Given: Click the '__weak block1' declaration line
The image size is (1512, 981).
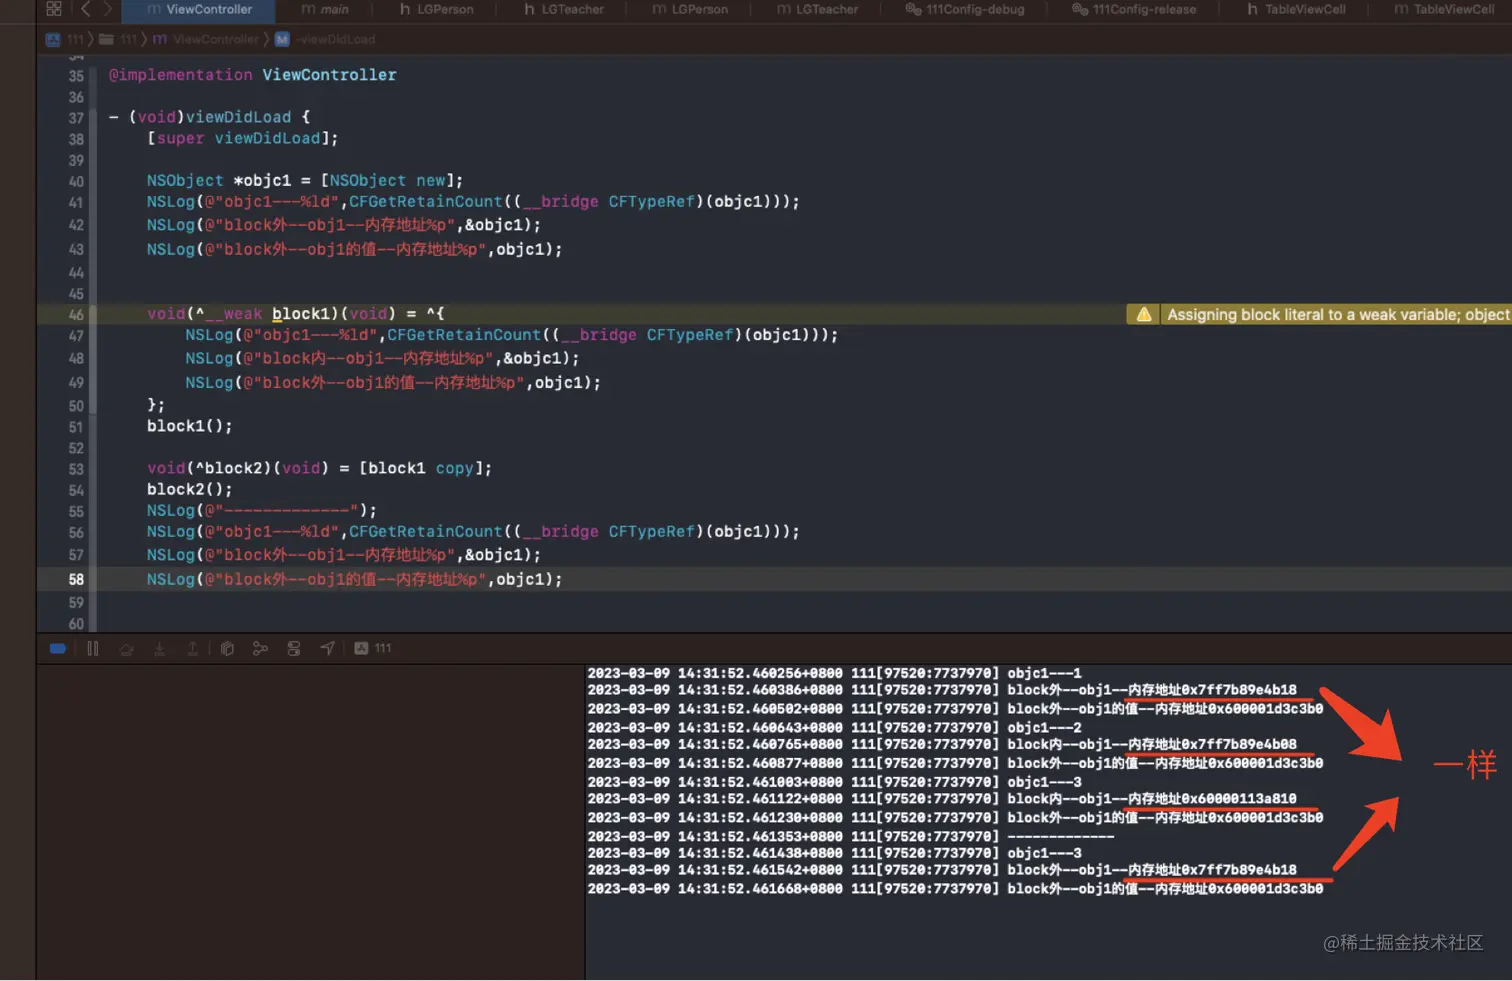Looking at the screenshot, I should point(295,314).
